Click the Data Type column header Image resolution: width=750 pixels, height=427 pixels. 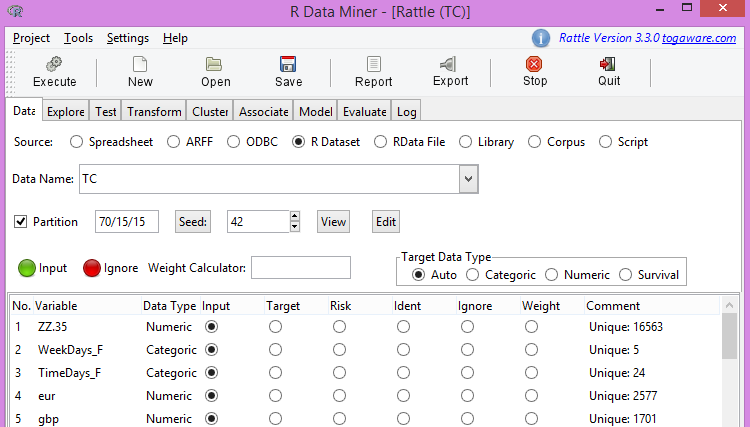pyautogui.click(x=171, y=306)
